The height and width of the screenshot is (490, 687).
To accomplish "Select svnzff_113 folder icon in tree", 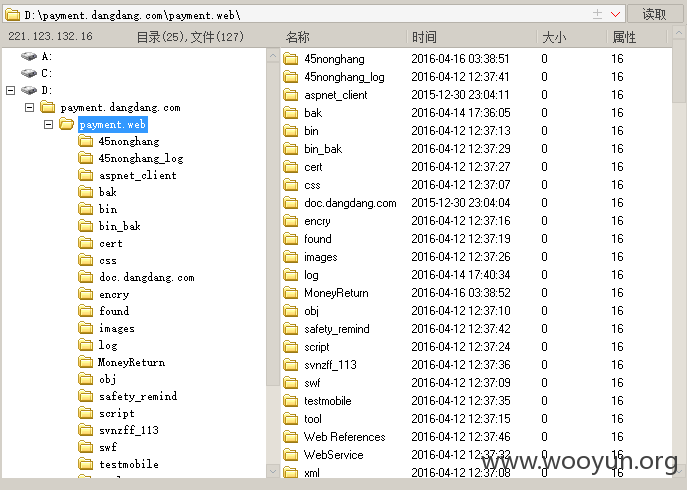I will tap(85, 430).
